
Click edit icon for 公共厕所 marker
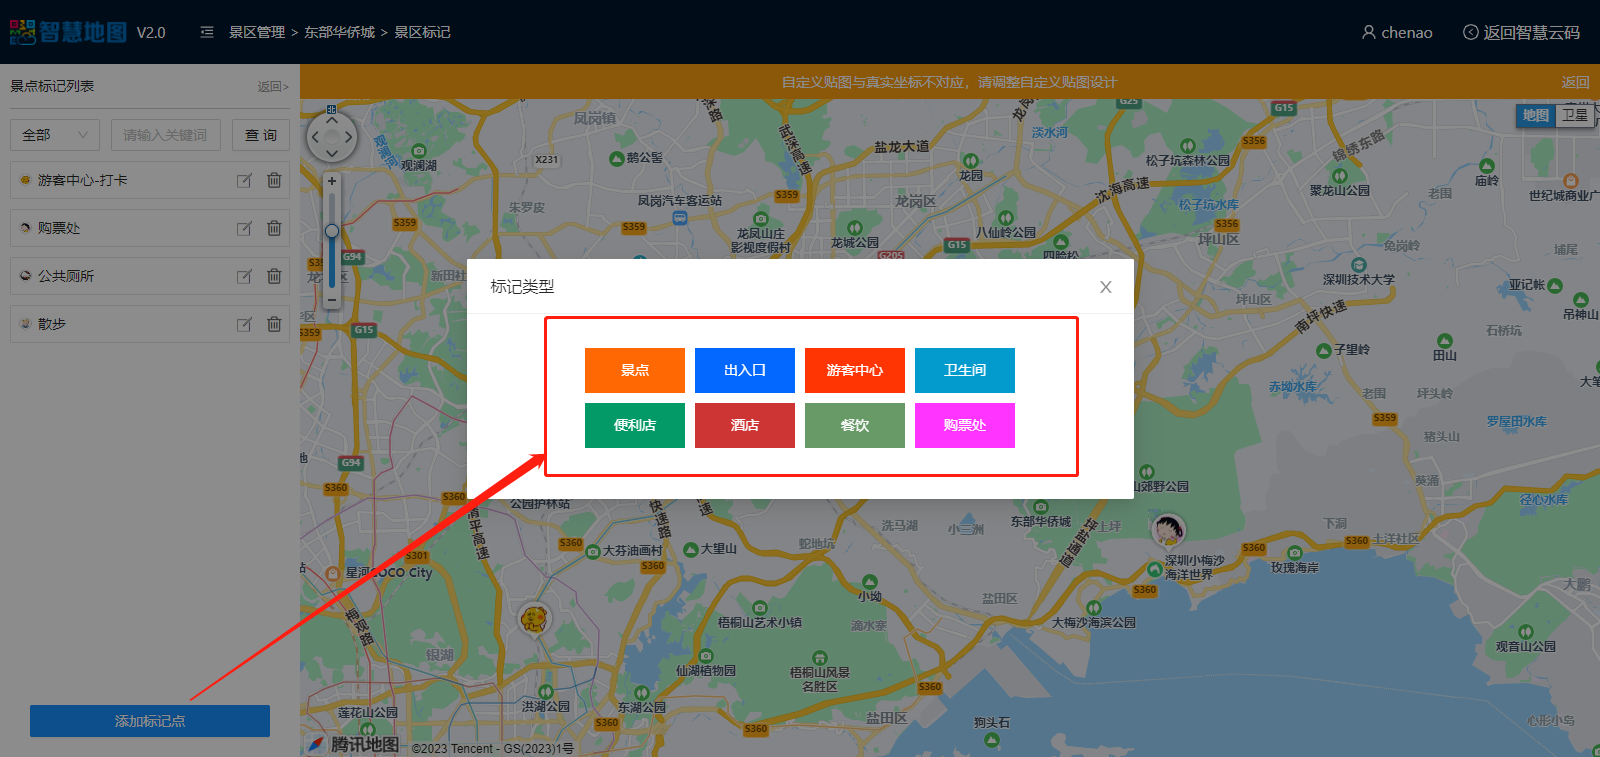click(244, 277)
